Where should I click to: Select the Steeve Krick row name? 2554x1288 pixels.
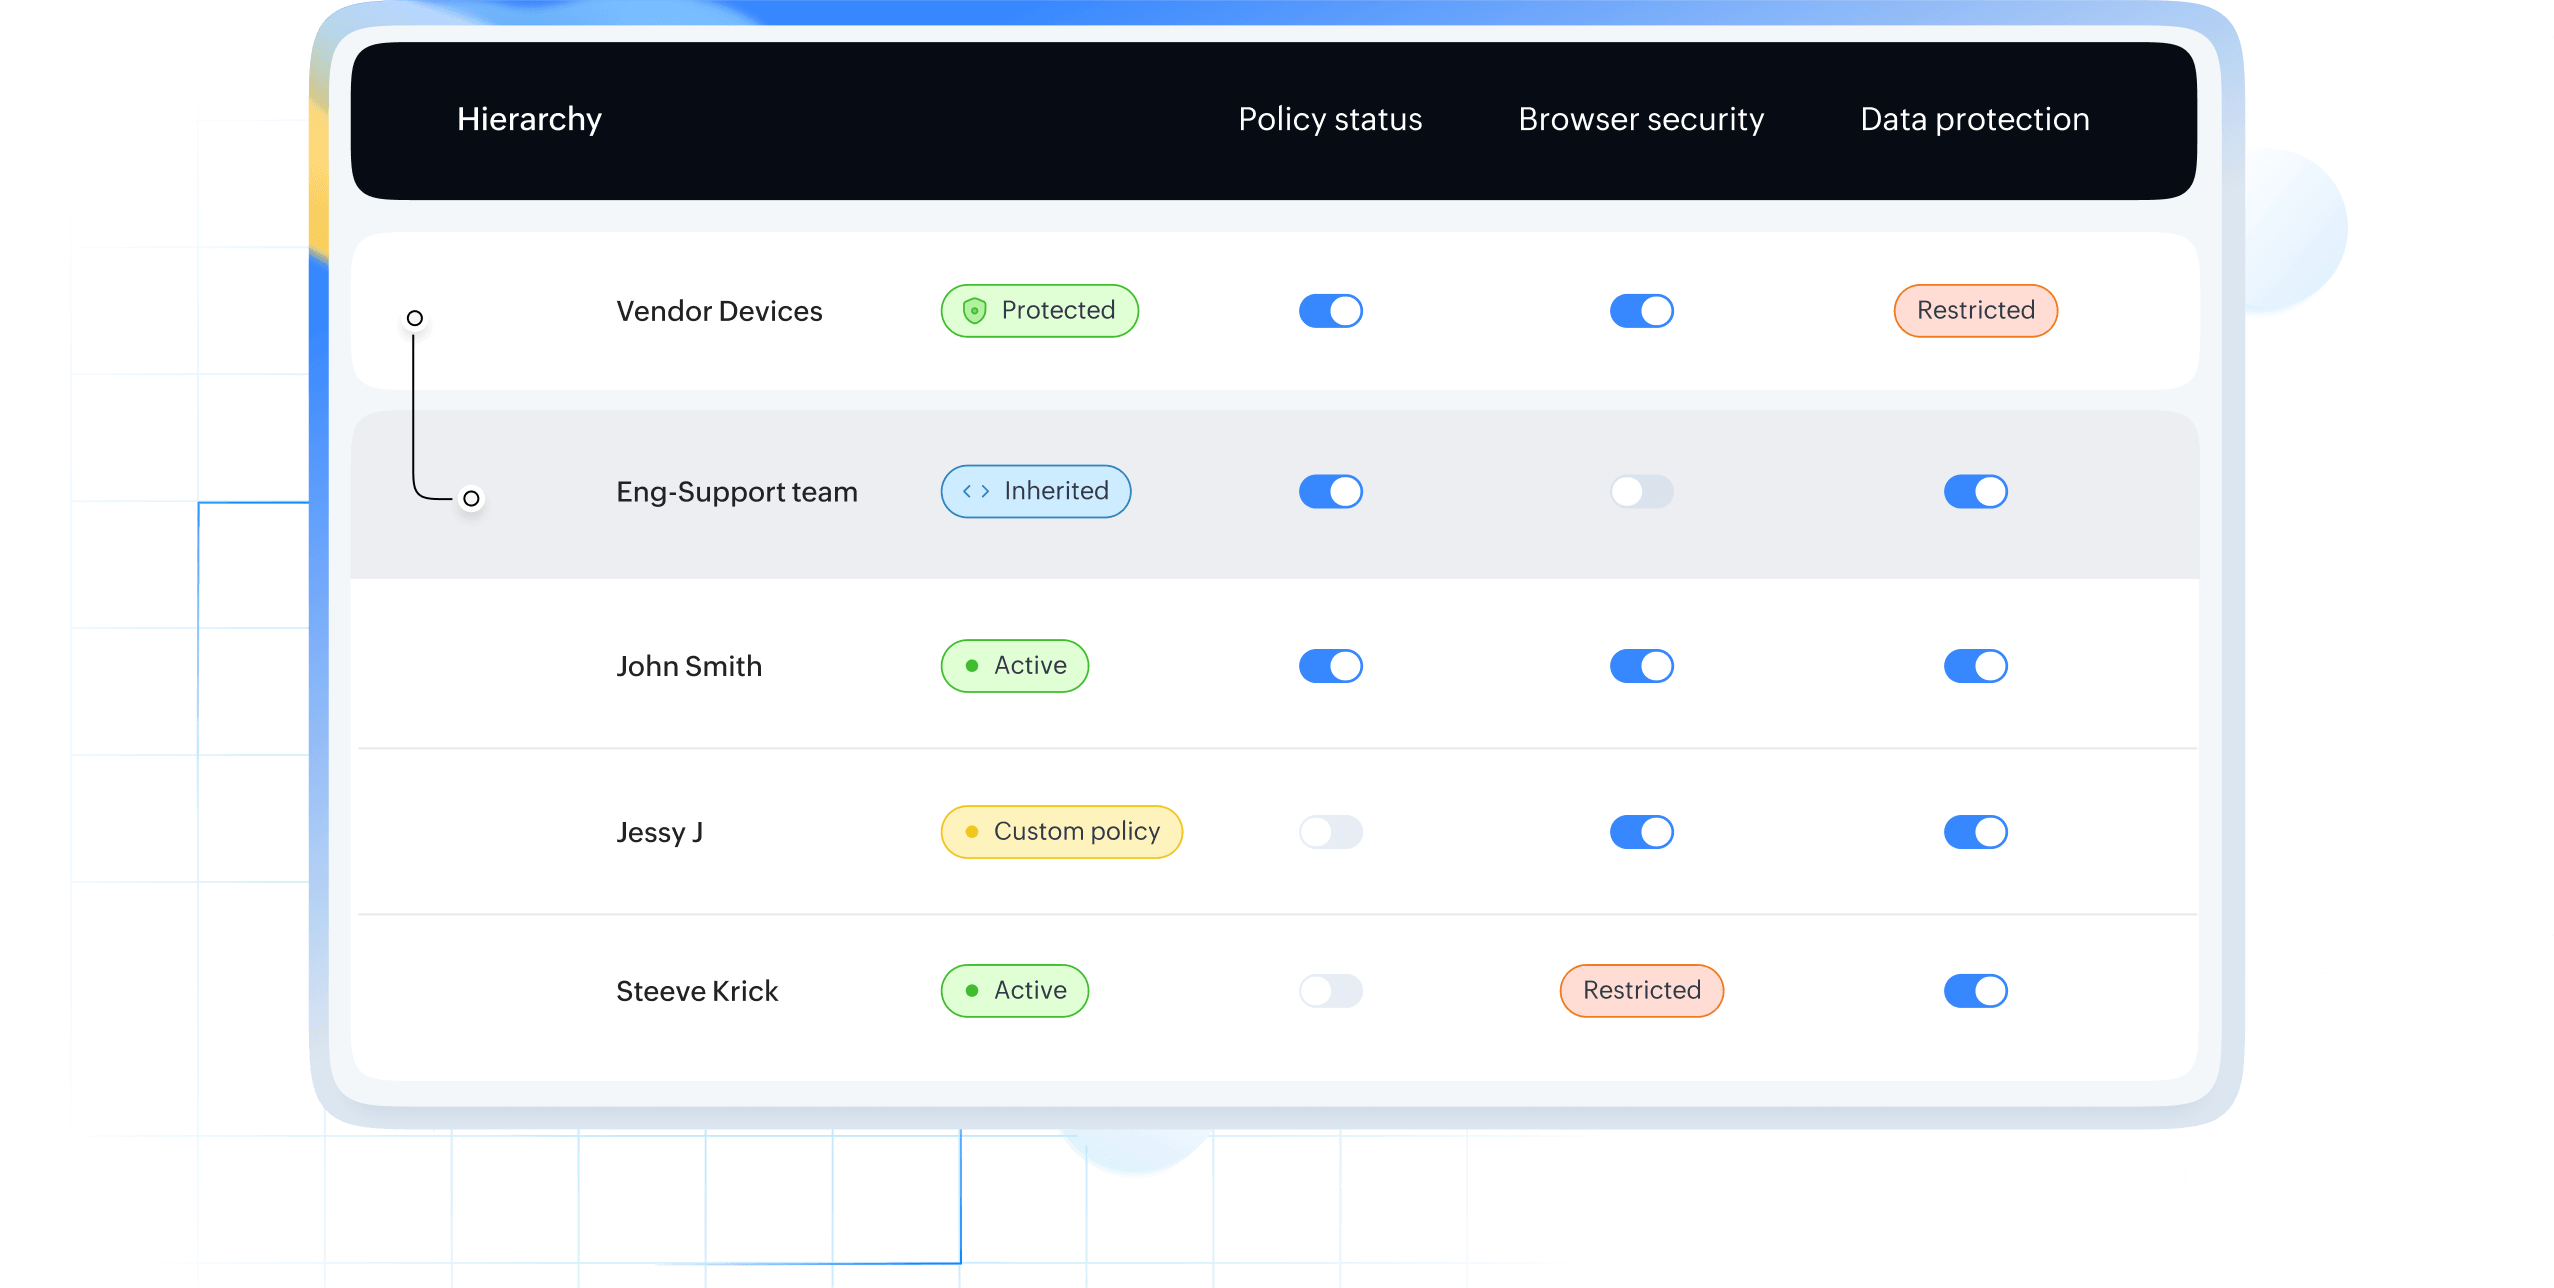[x=697, y=991]
